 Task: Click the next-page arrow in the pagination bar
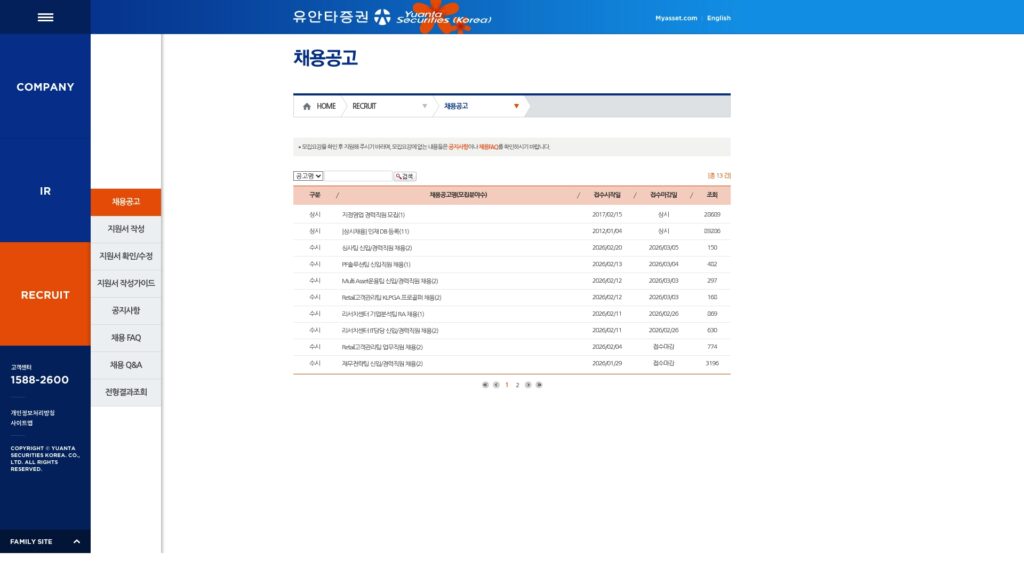(528, 384)
